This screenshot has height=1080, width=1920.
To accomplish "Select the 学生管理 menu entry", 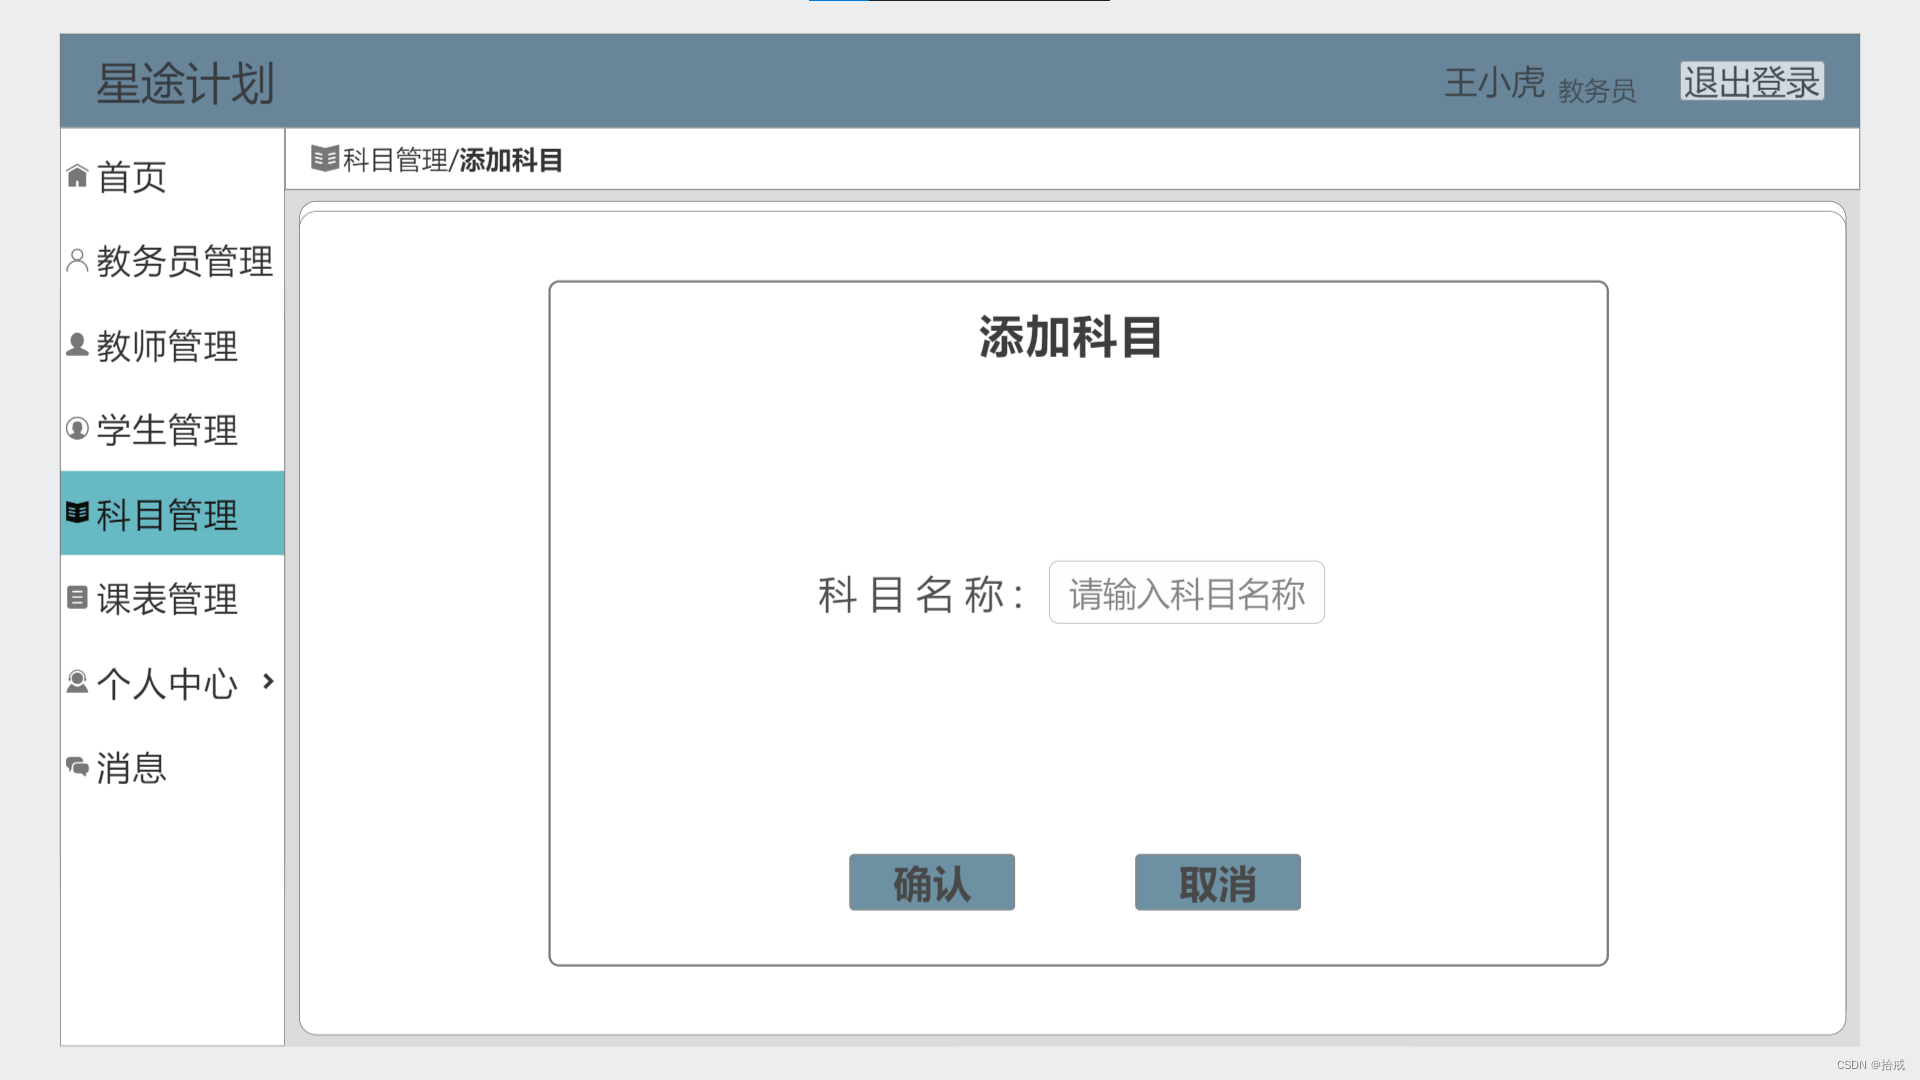I will [167, 430].
